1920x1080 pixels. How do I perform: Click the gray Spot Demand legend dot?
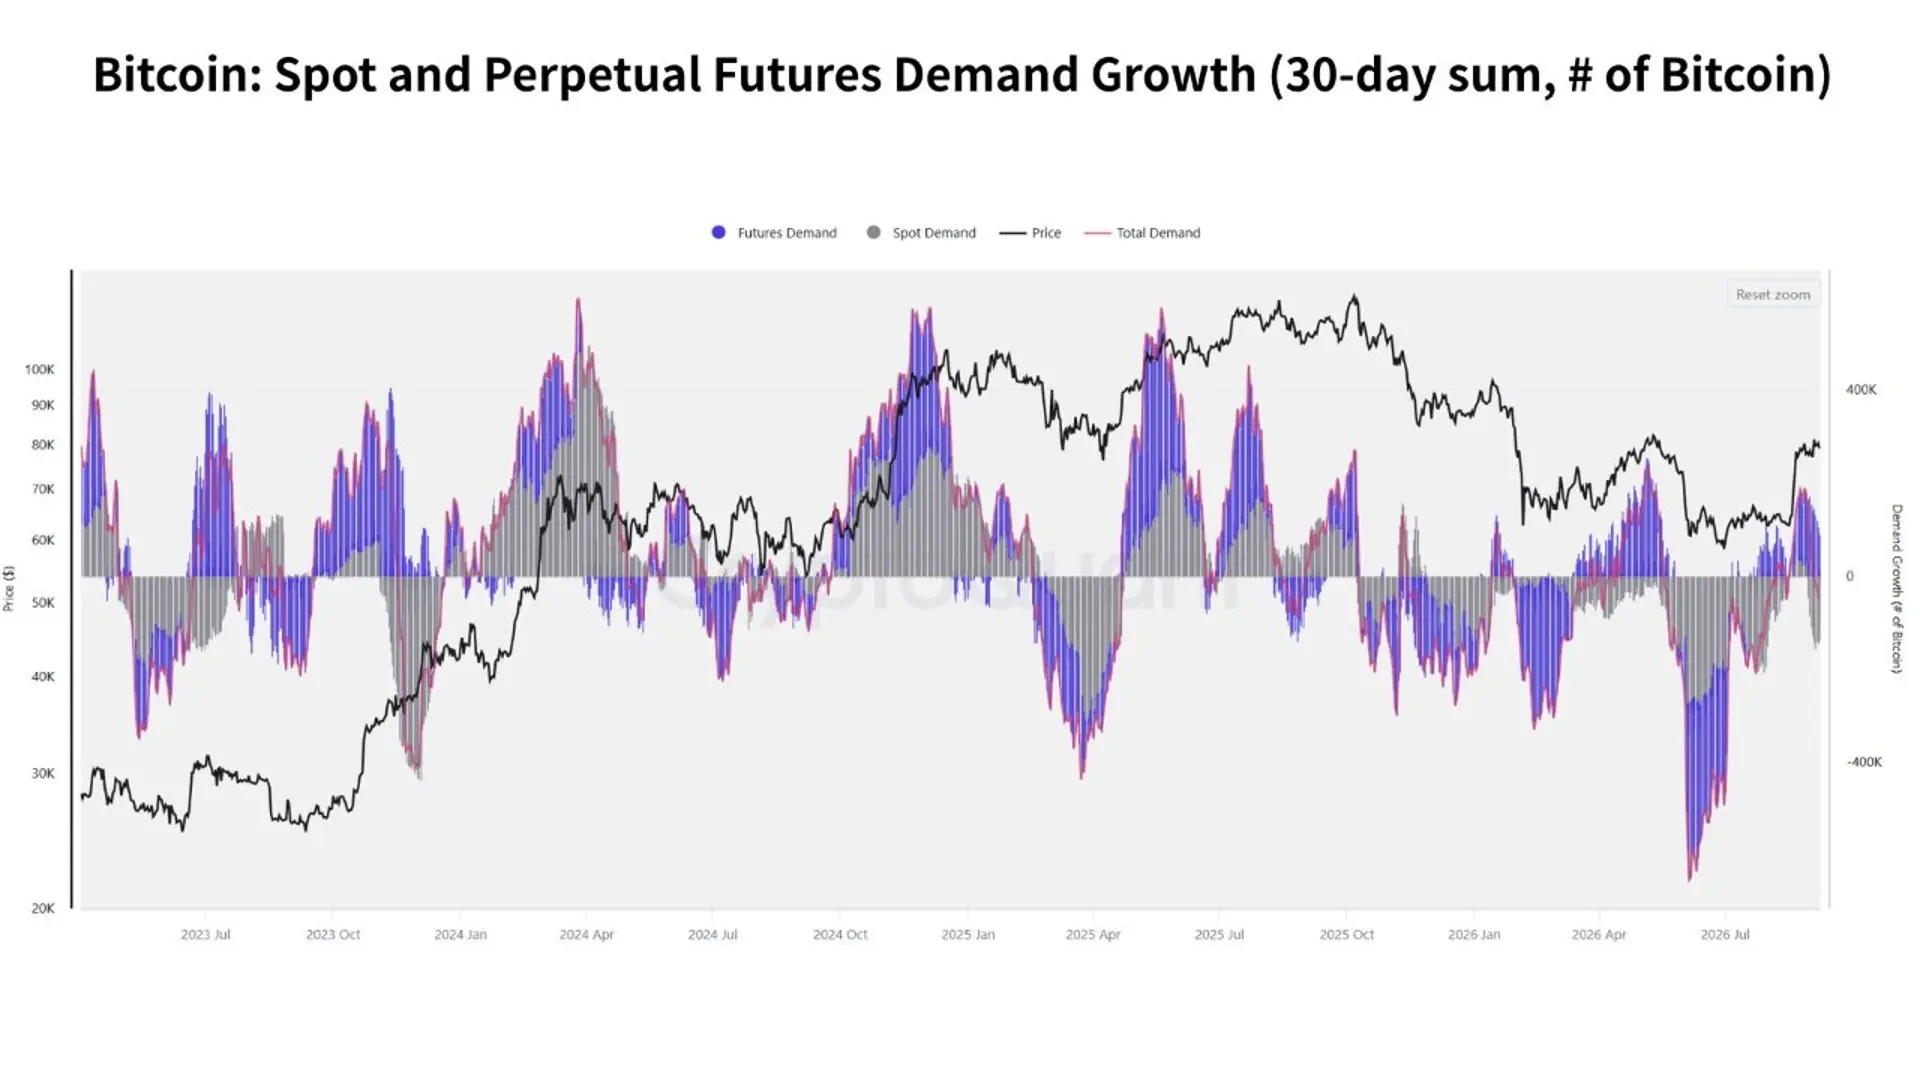click(873, 232)
